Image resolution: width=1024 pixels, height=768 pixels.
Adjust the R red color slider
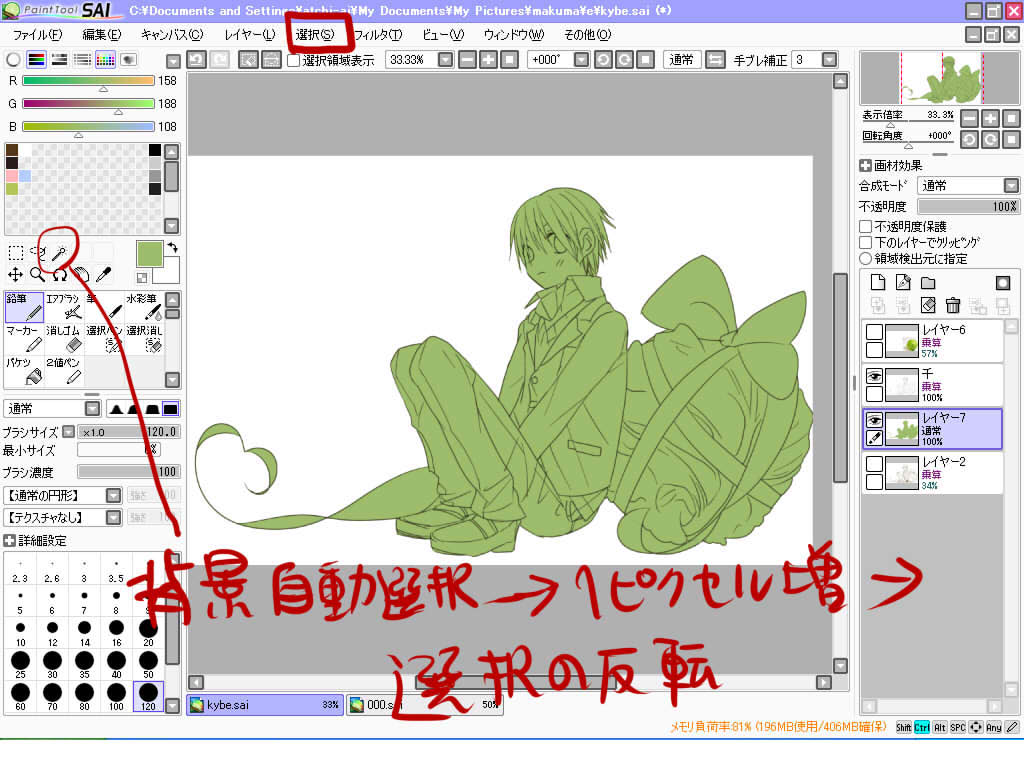[x=88, y=80]
